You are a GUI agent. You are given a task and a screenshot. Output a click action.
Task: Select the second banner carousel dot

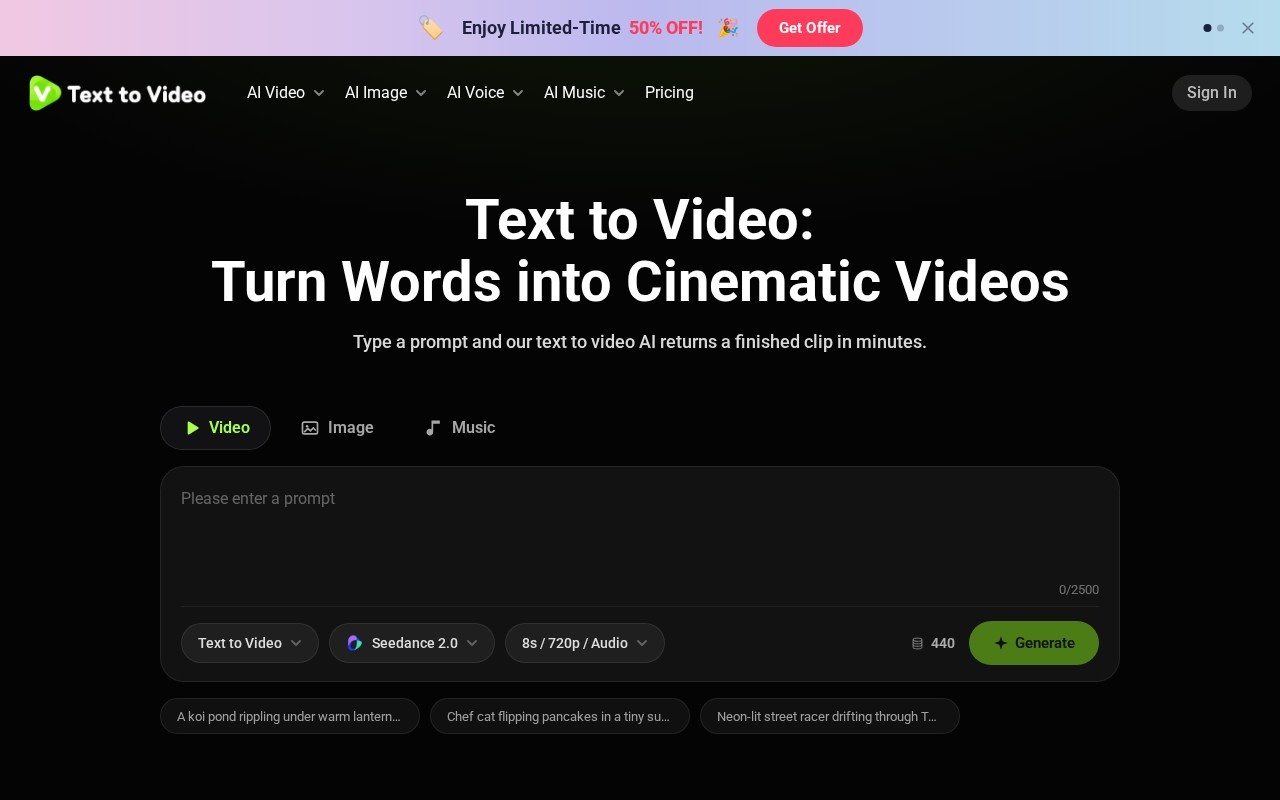tap(1220, 28)
